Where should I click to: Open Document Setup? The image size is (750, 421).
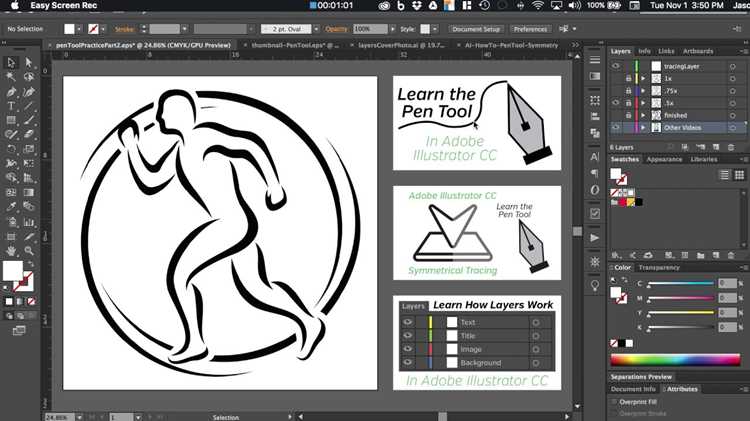point(476,29)
